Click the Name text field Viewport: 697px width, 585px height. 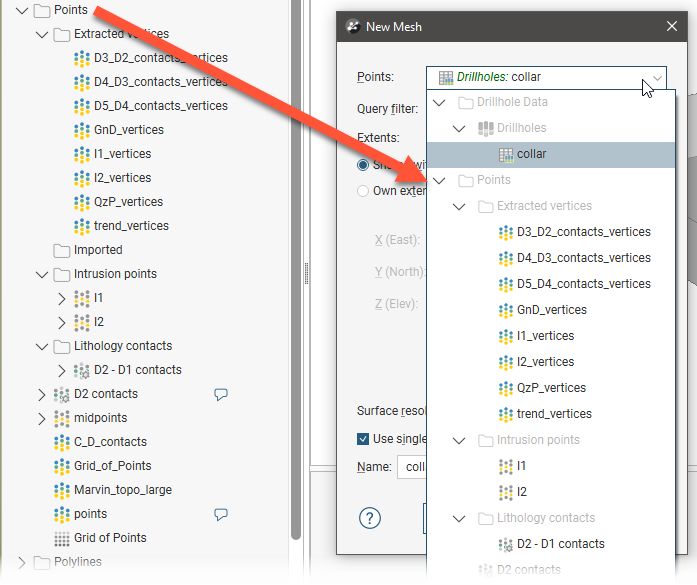(412, 467)
